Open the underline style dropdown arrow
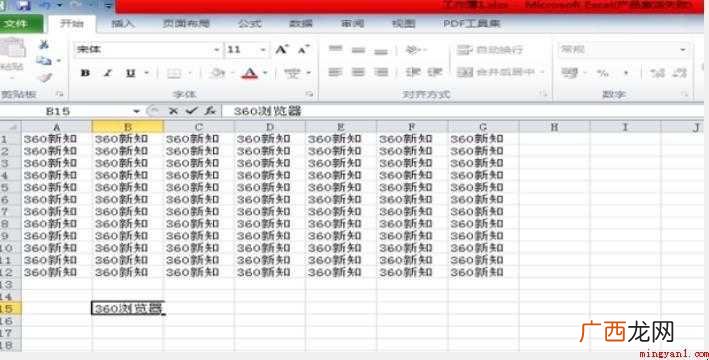Viewport: 709px width, 360px height. tap(147, 73)
